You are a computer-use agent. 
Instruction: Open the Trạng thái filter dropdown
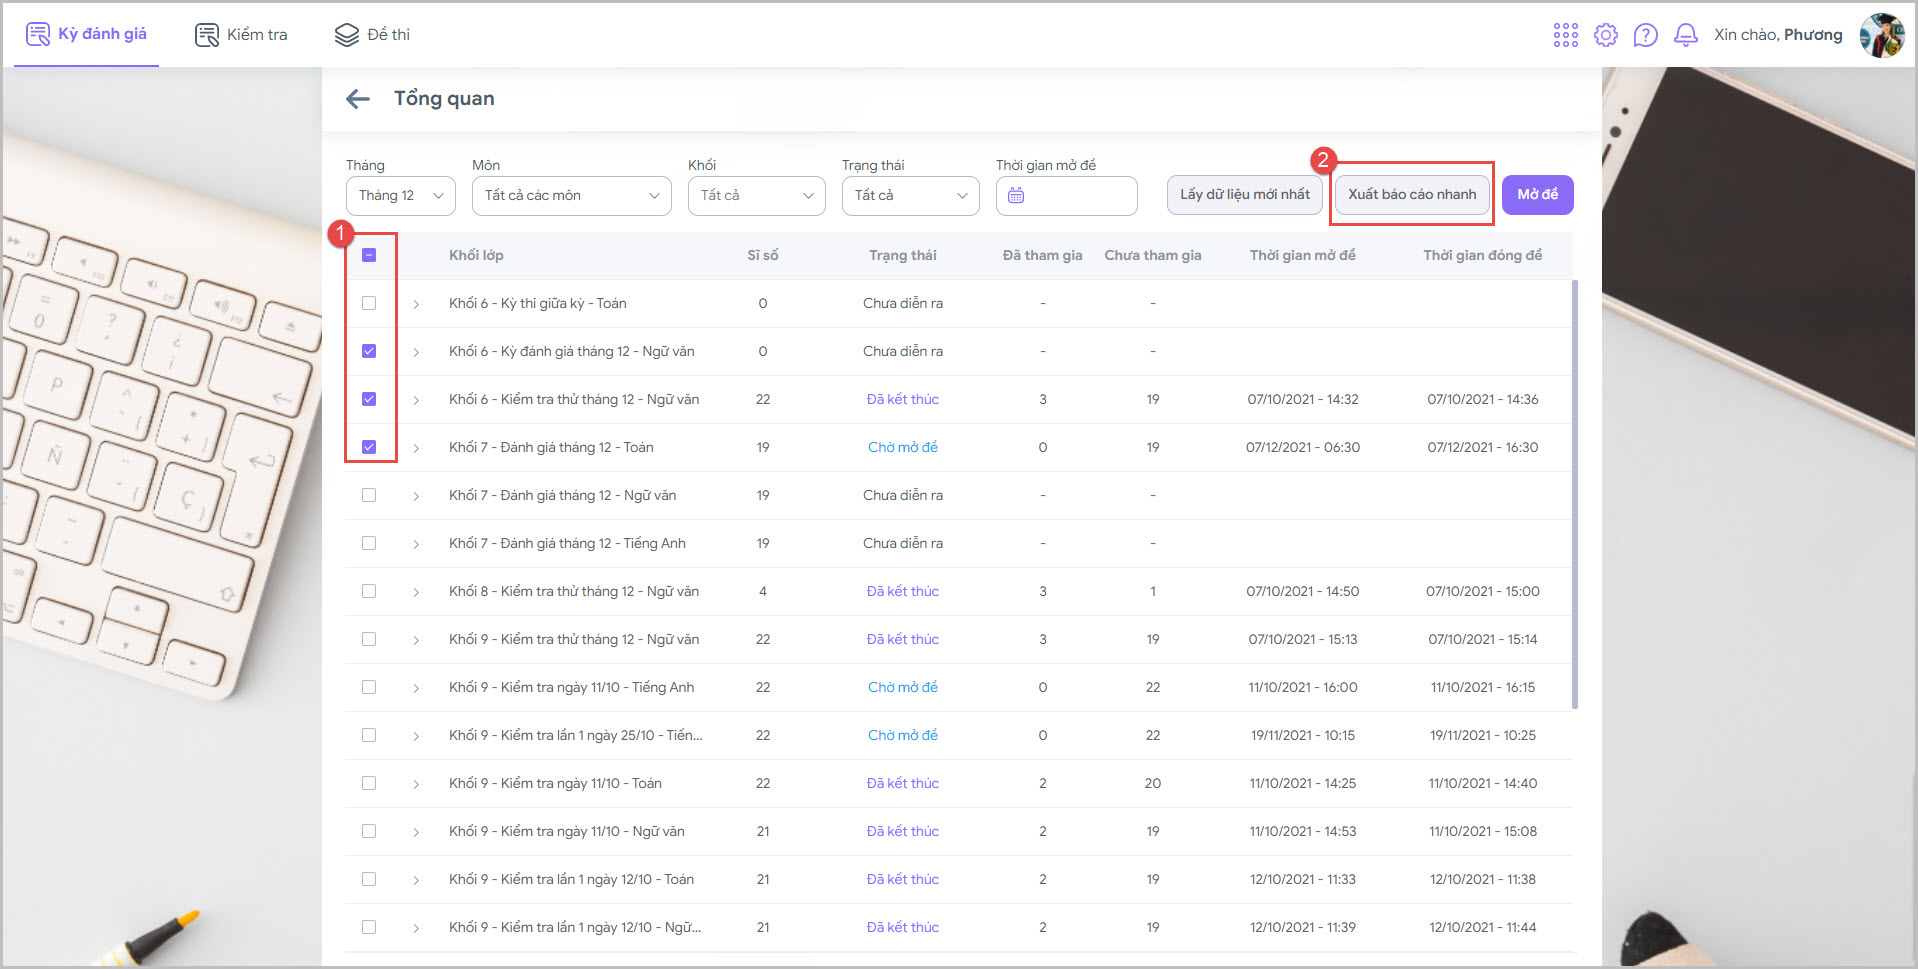[x=910, y=196]
